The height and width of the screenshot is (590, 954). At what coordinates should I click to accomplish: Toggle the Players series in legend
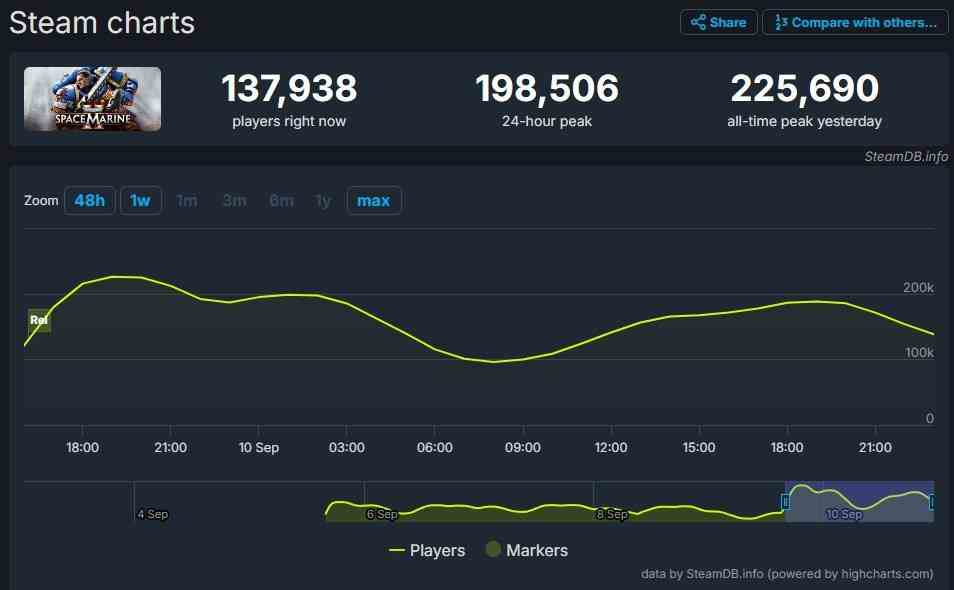[x=427, y=550]
